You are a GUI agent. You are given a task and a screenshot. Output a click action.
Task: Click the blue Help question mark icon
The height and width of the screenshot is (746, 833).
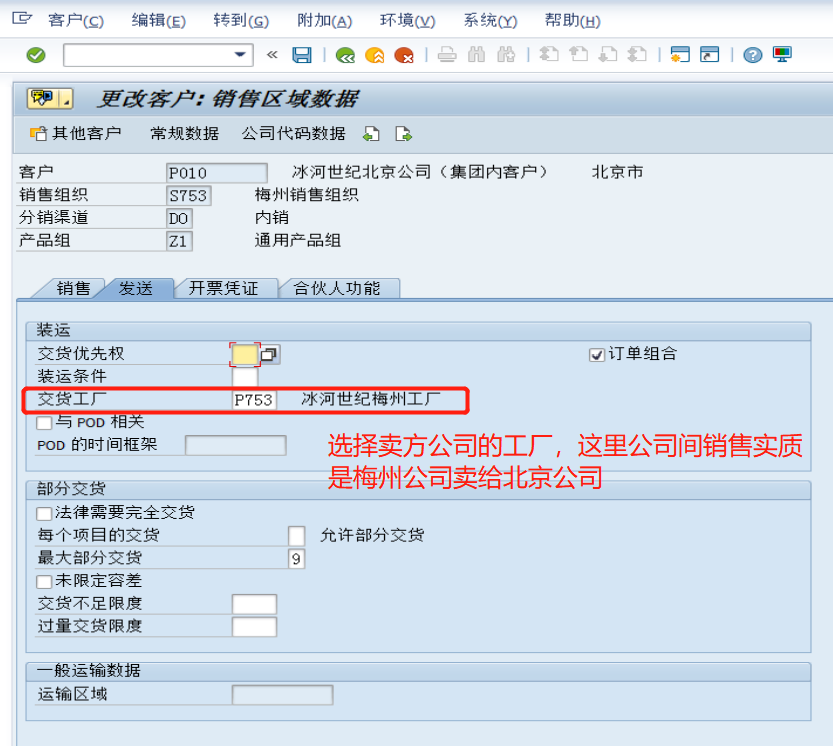click(x=753, y=55)
